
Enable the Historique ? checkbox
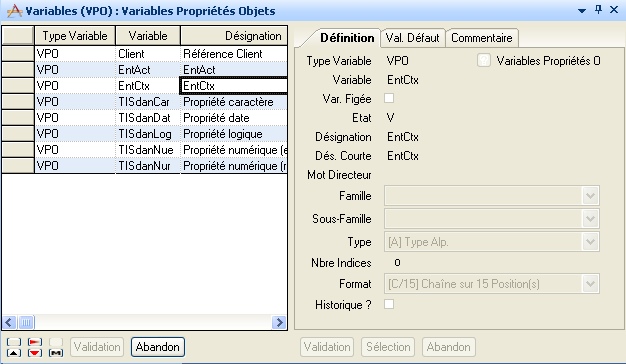(389, 304)
